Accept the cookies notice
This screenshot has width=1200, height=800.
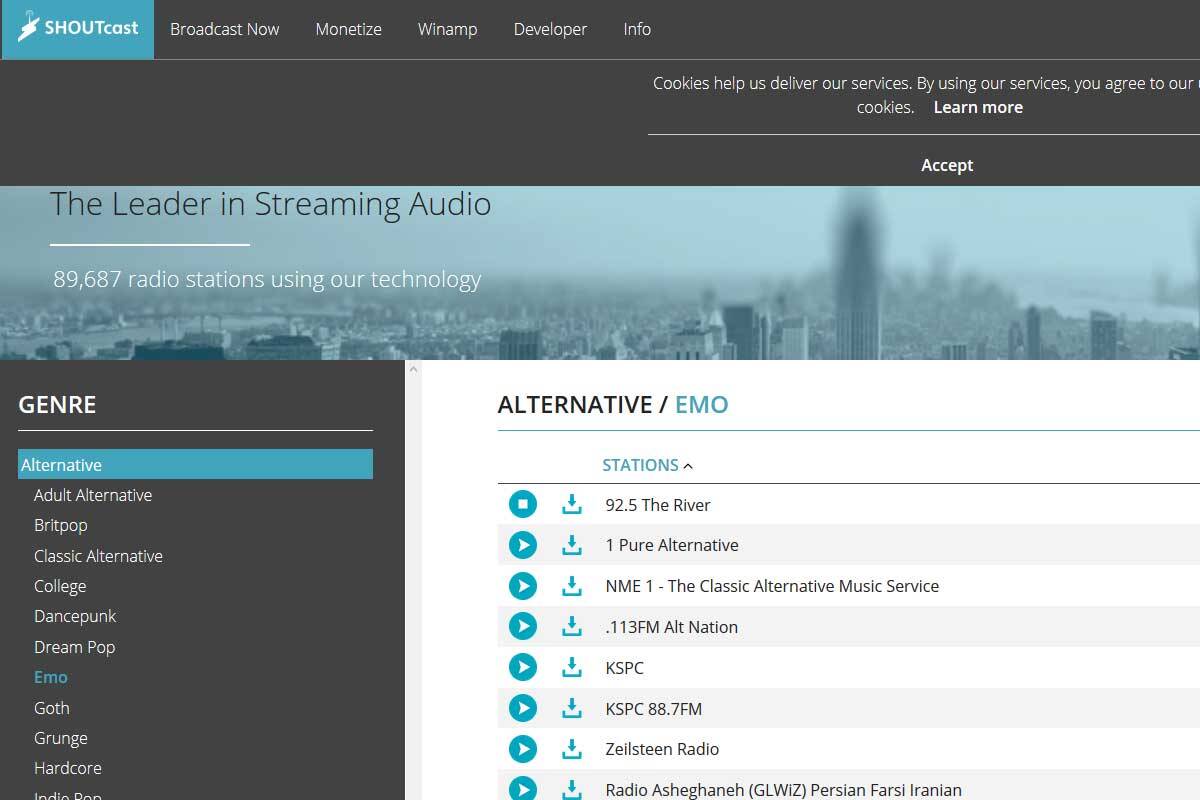[946, 164]
